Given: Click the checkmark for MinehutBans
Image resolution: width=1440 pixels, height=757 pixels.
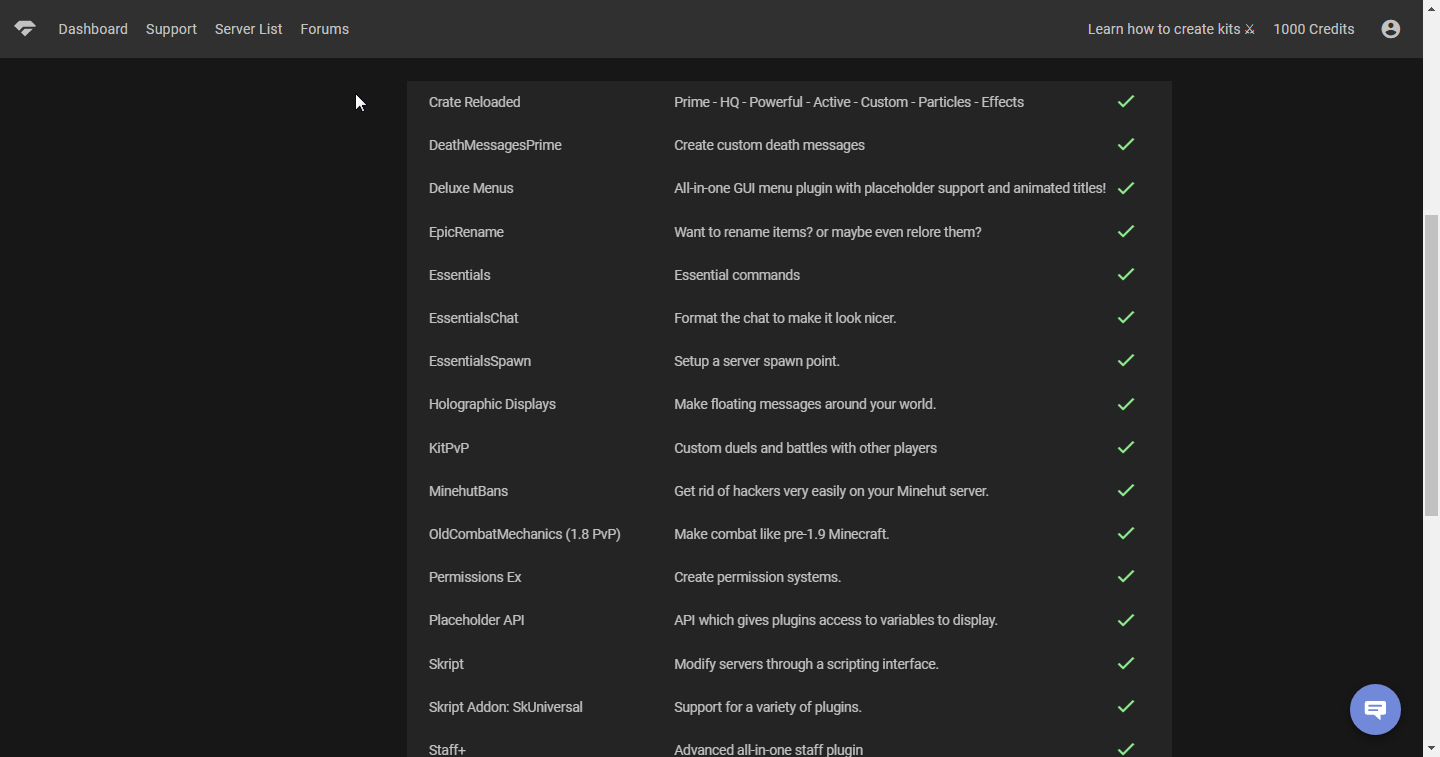Looking at the screenshot, I should tap(1126, 491).
